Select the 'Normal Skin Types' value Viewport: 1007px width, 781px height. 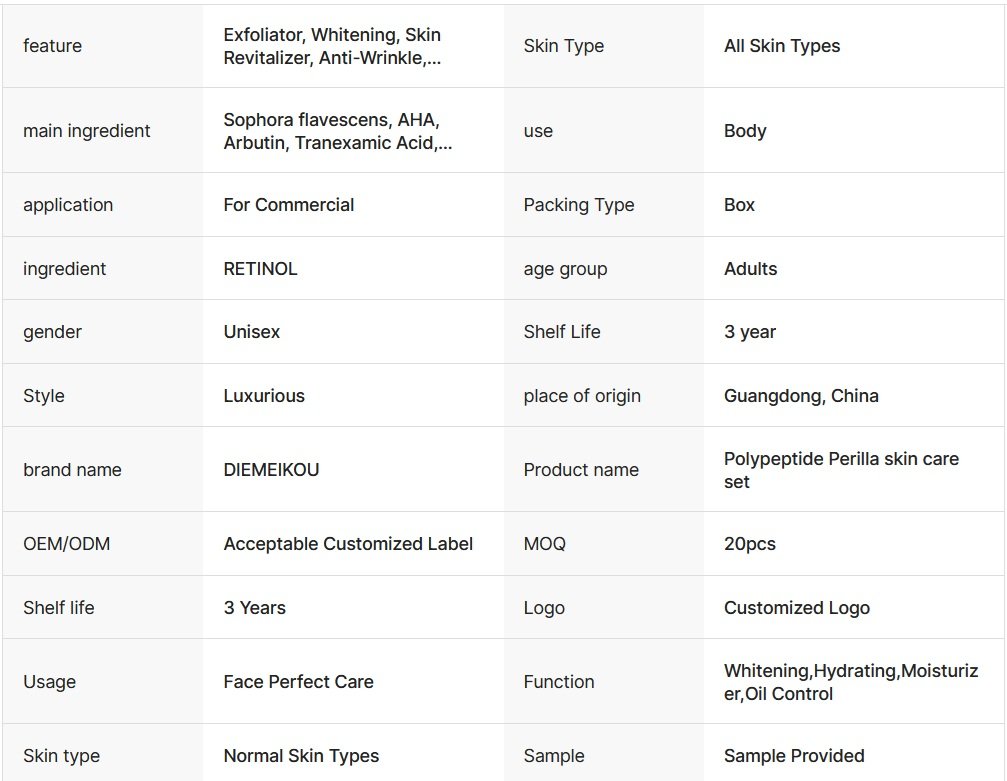[301, 756]
